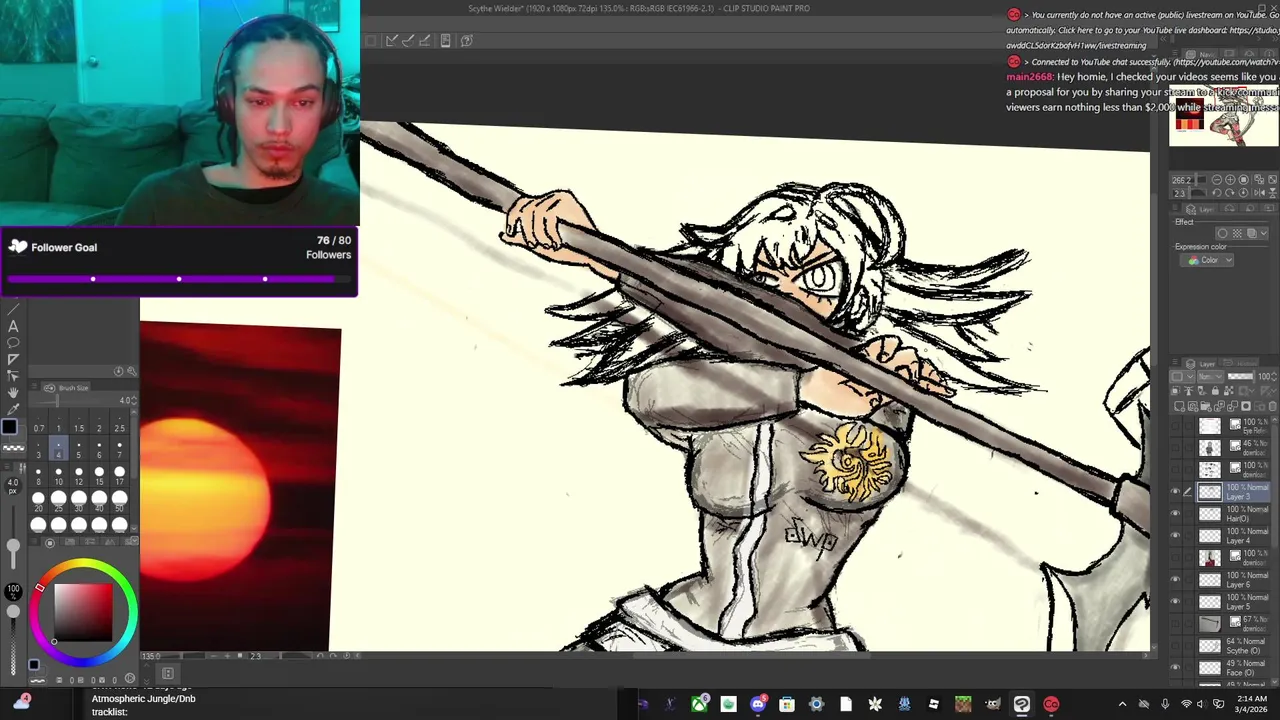This screenshot has width=1280, height=720.
Task: Click the Follower Goal progress bar
Action: pos(178,279)
